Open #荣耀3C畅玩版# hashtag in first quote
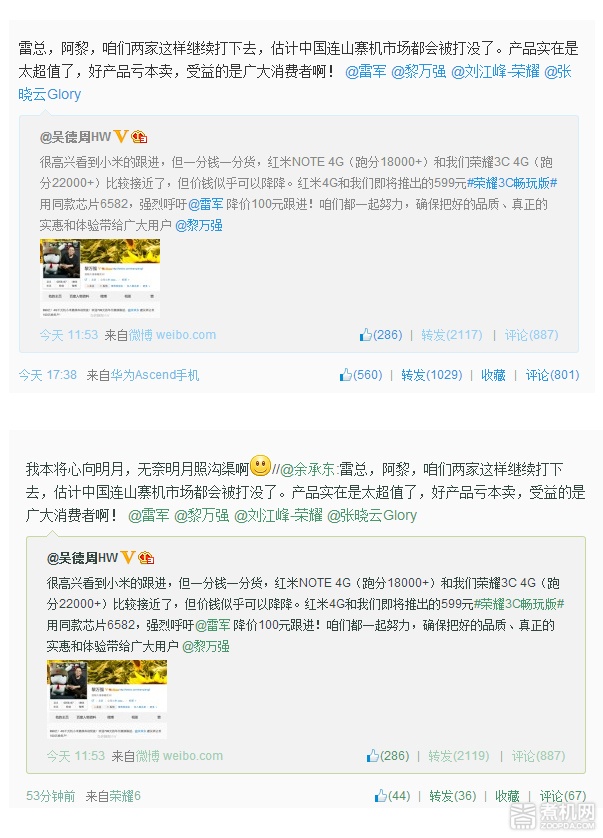 (x=512, y=183)
